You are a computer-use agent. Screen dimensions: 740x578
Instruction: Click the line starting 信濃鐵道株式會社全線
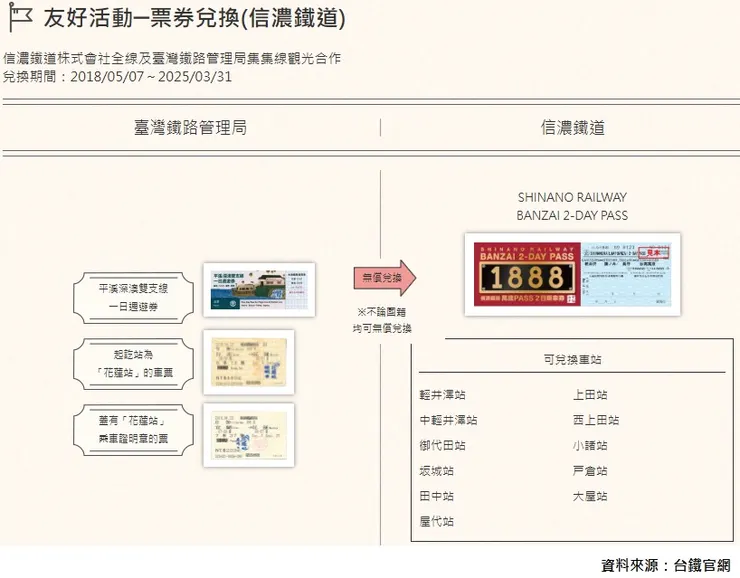coord(172,59)
